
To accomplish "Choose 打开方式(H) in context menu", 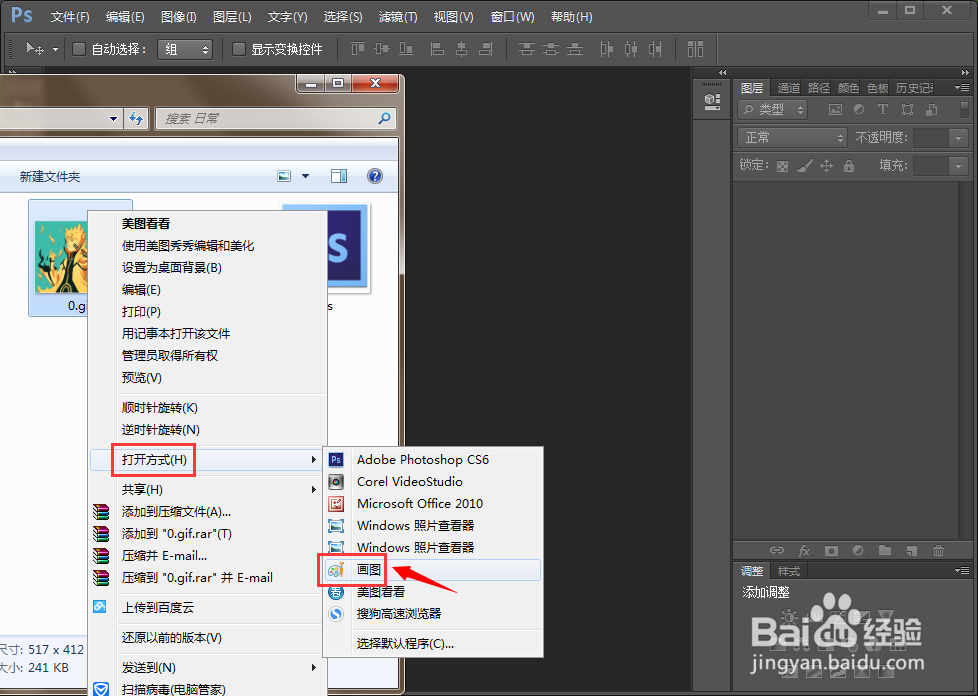I will [208, 460].
